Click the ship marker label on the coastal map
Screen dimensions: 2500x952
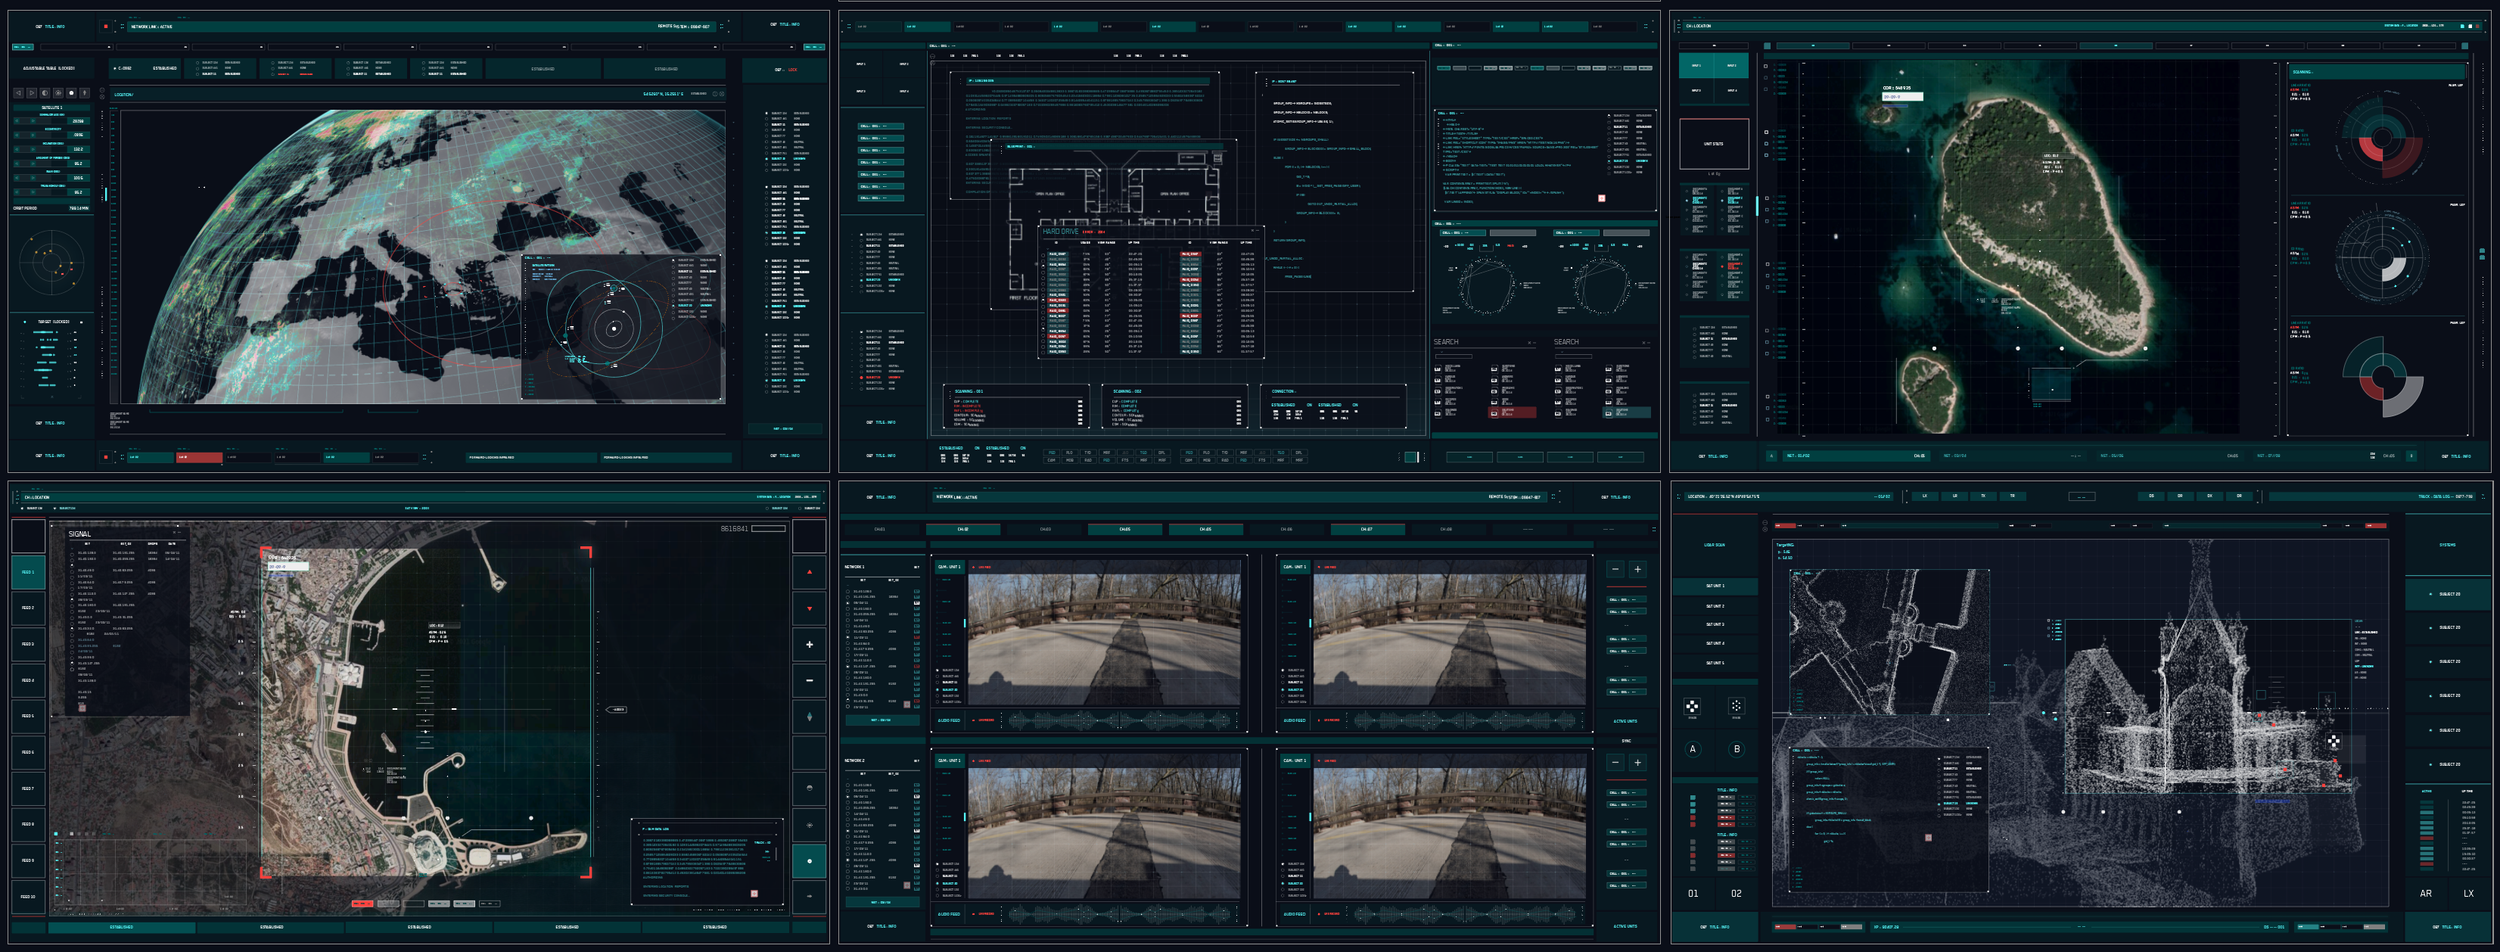(x=617, y=709)
